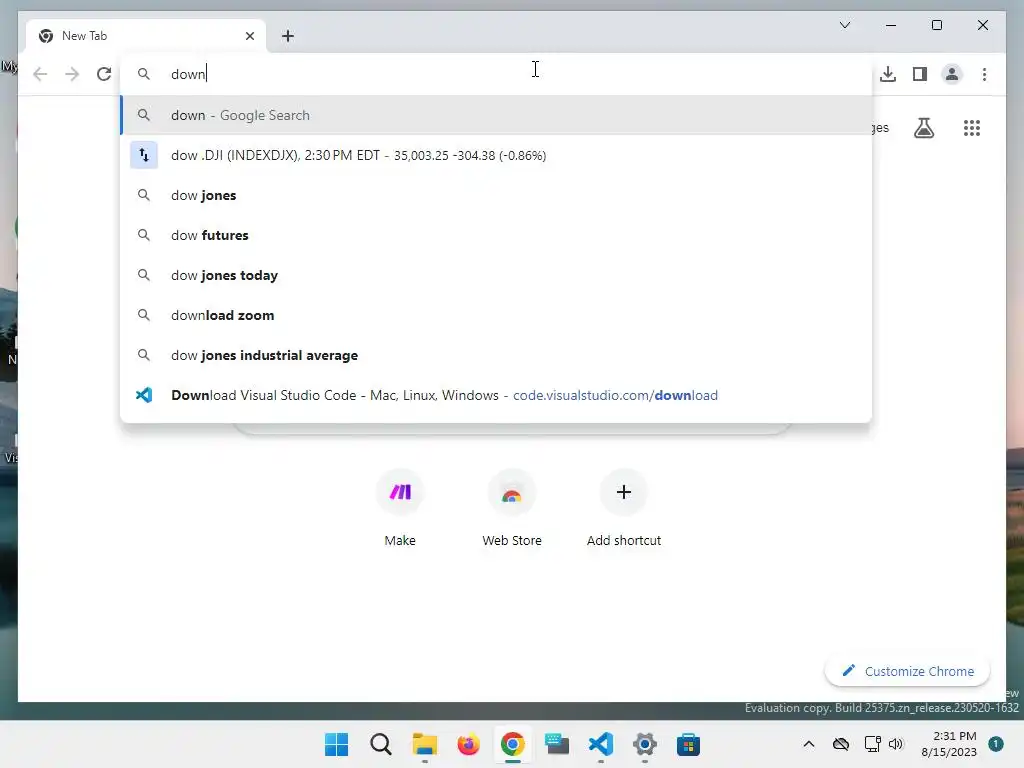
Task: Open network status tray icon
Action: (872, 744)
